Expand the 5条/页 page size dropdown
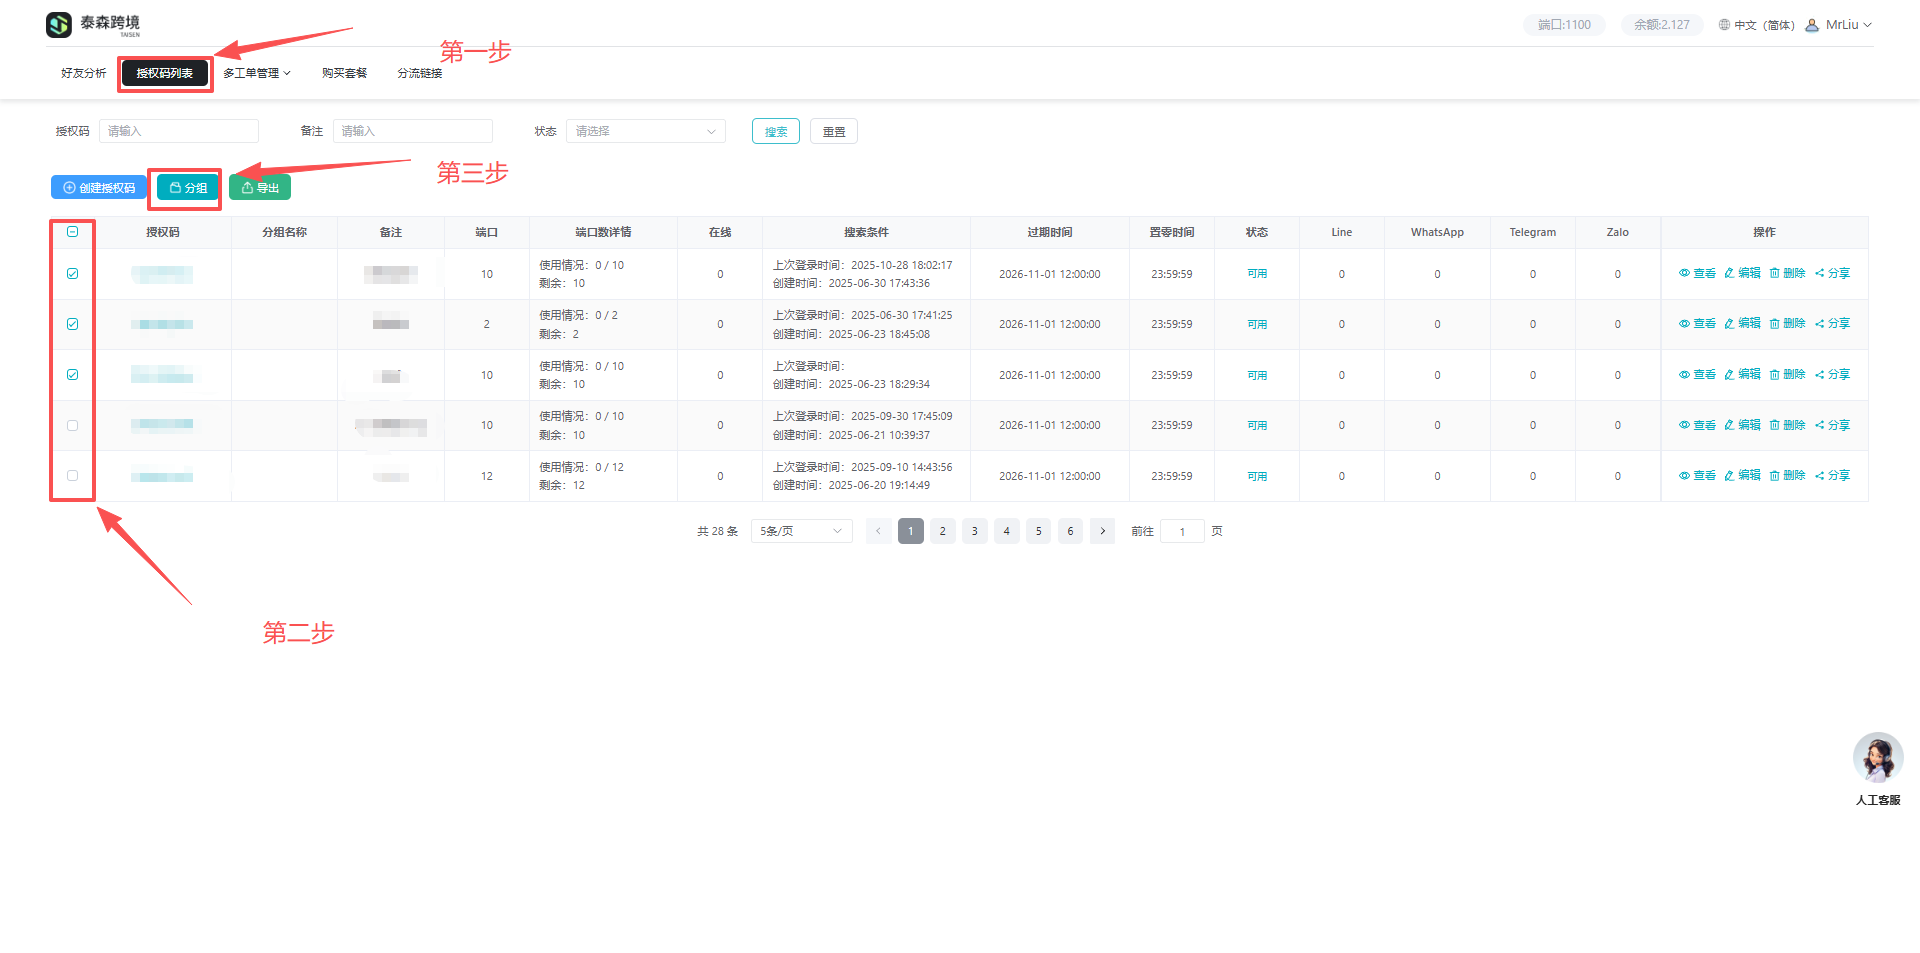Screen dimensions: 1920x953 (x=801, y=531)
